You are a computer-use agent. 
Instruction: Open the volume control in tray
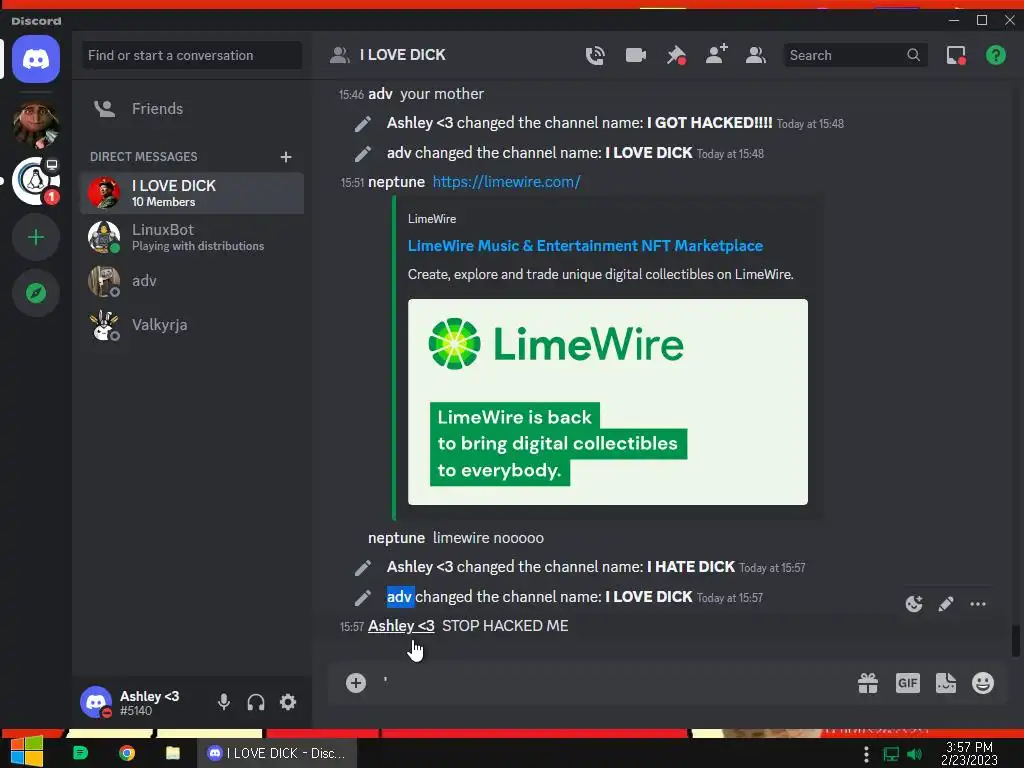tap(915, 754)
